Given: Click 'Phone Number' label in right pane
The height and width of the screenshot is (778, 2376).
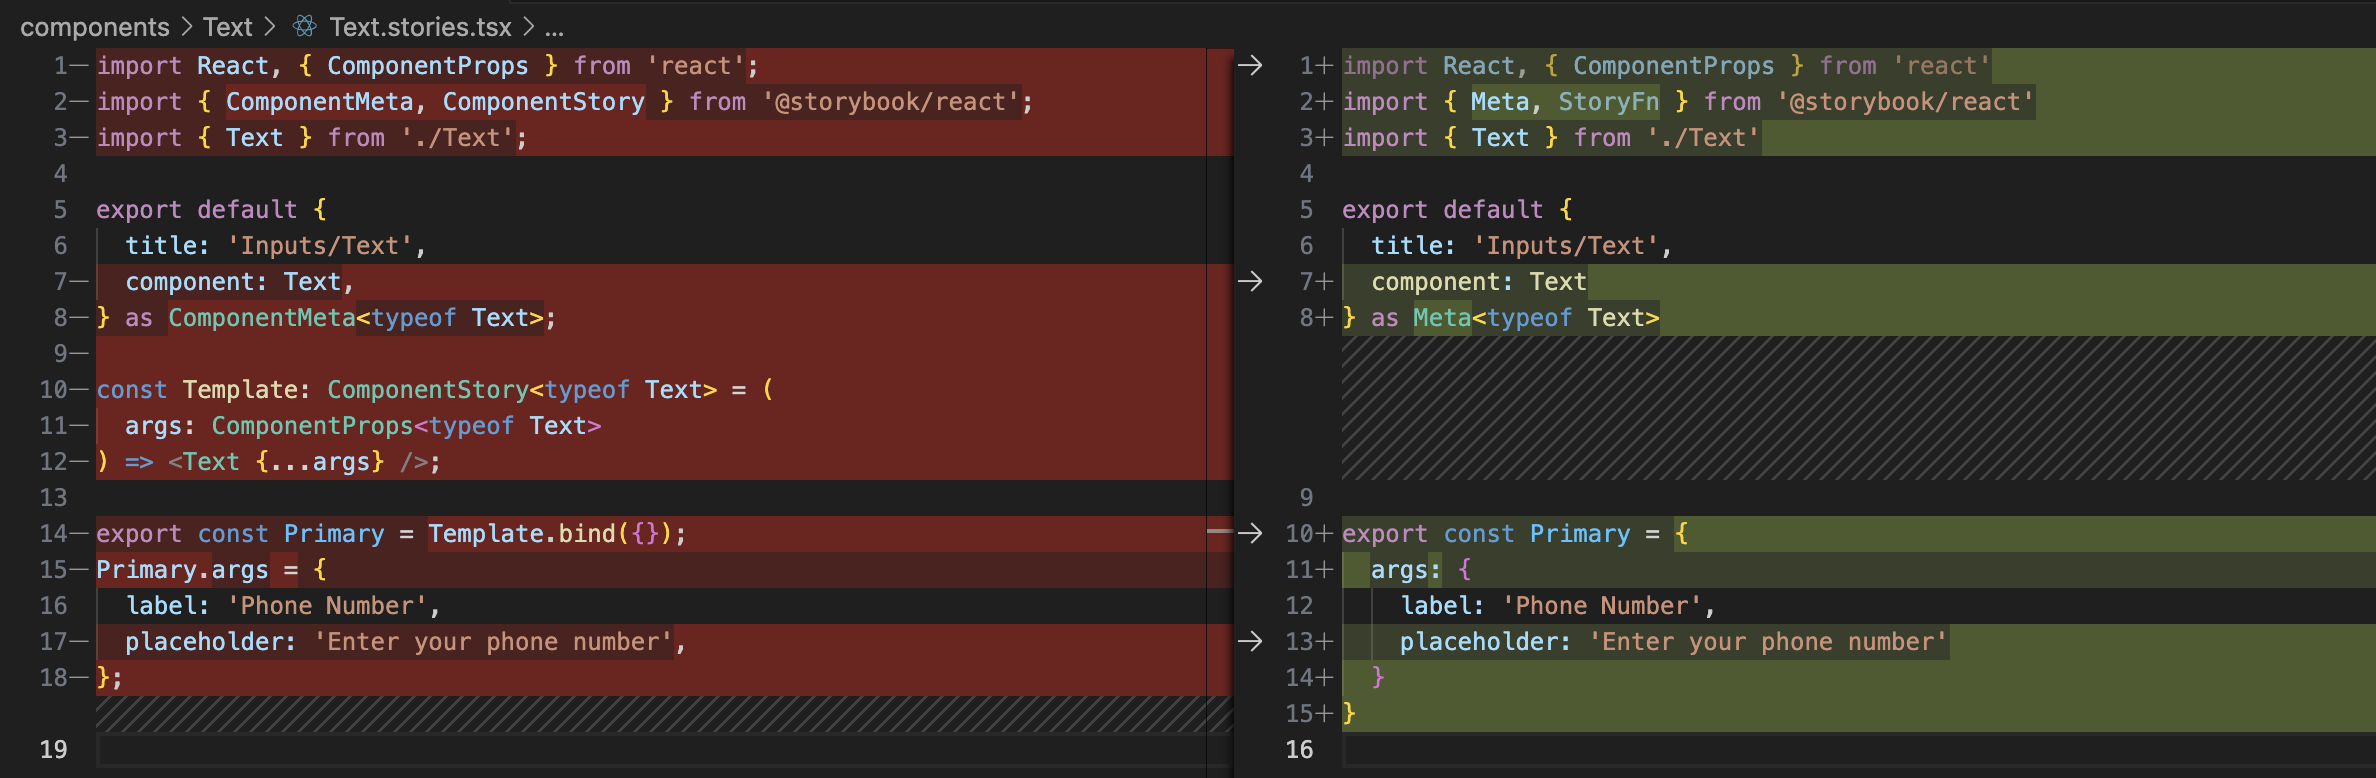Looking at the screenshot, I should (x=1602, y=606).
